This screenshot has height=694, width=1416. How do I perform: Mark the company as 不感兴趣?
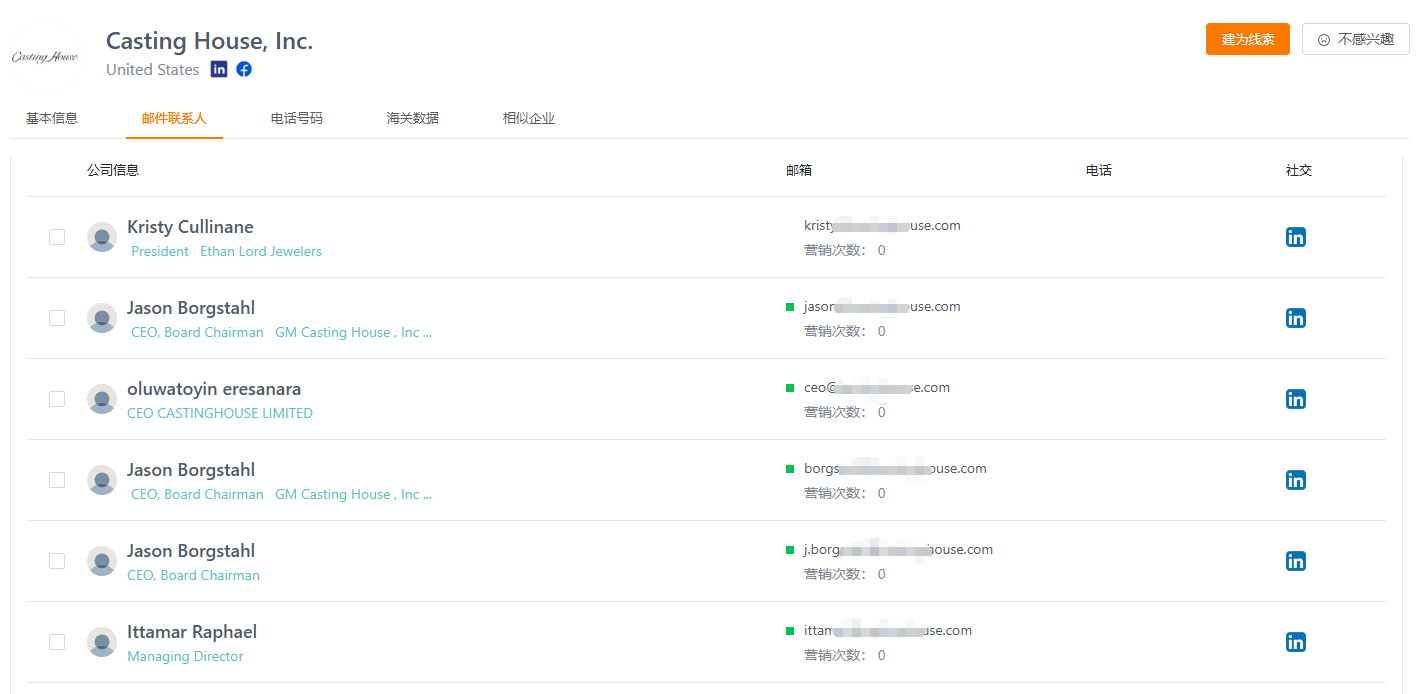(1356, 39)
